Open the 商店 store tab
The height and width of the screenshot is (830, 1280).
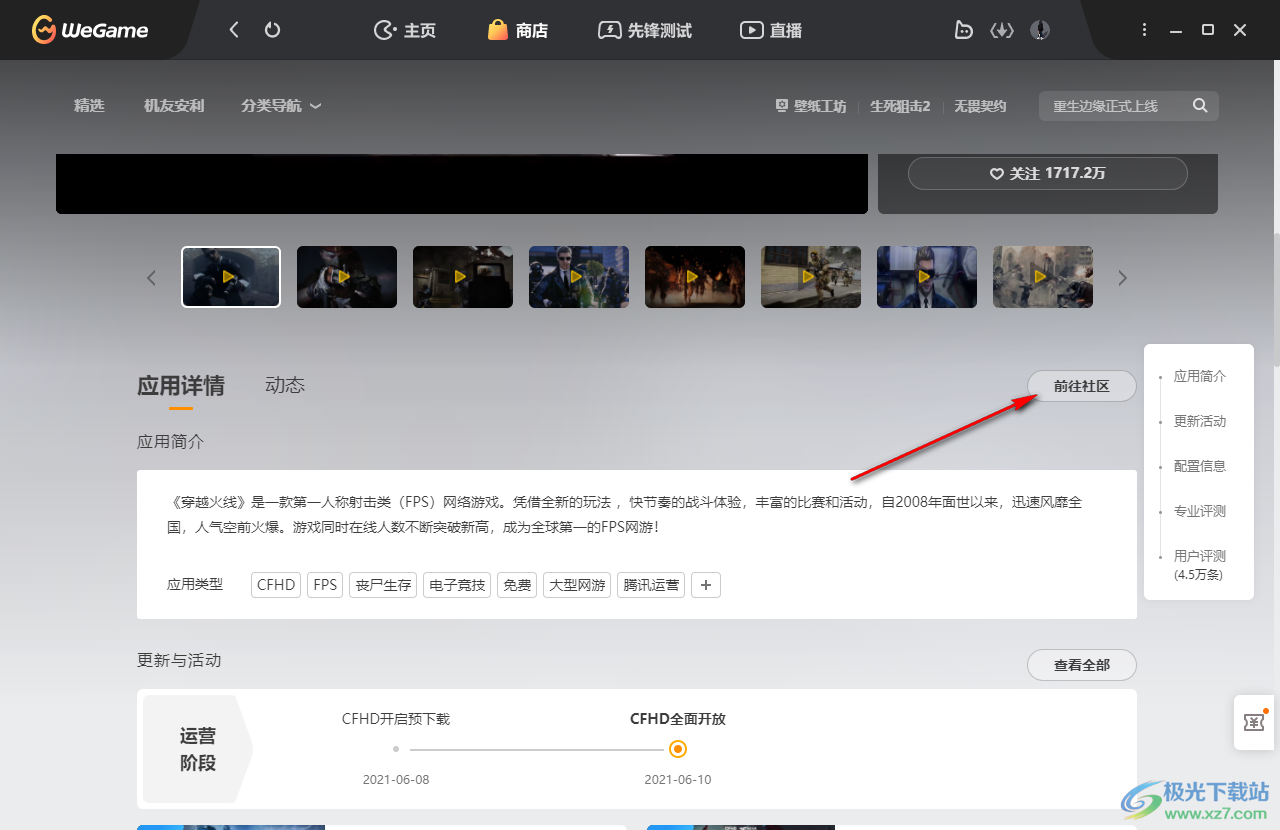(518, 30)
